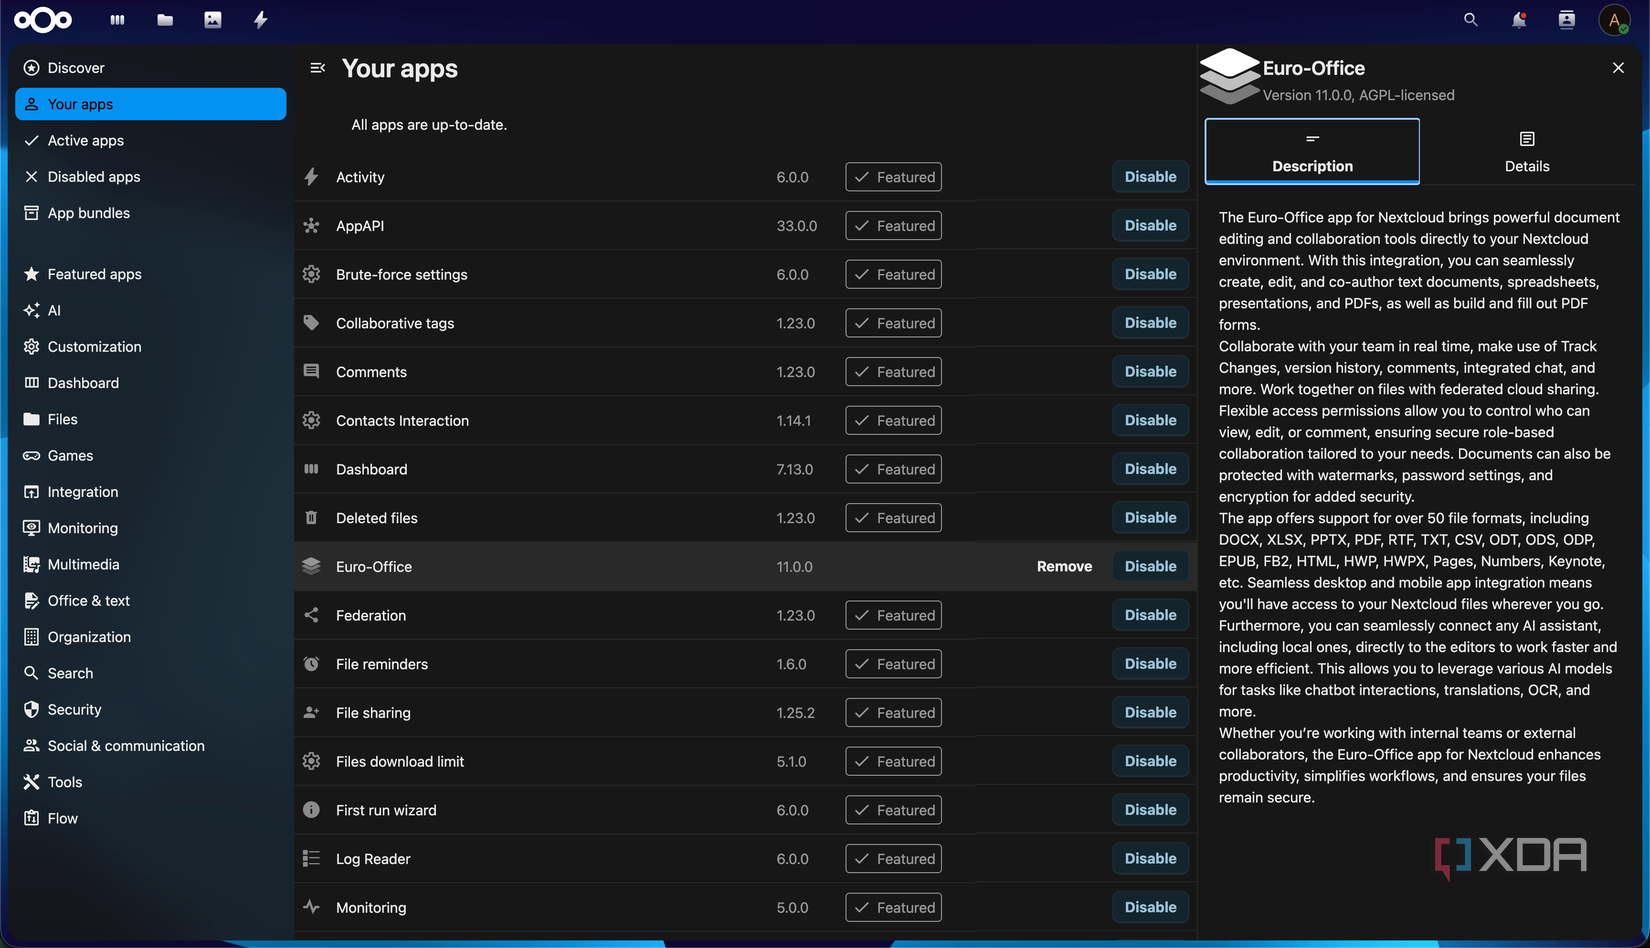The height and width of the screenshot is (948, 1650).
Task: Select the File sharing app name
Action: click(373, 713)
